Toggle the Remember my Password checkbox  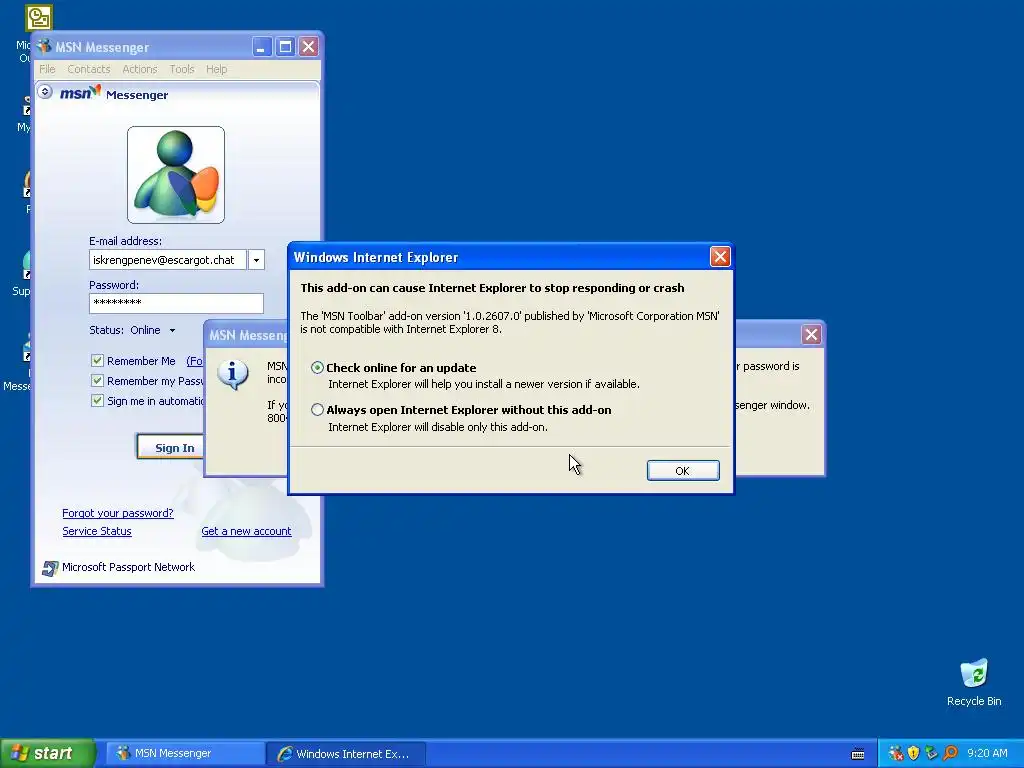coord(97,381)
